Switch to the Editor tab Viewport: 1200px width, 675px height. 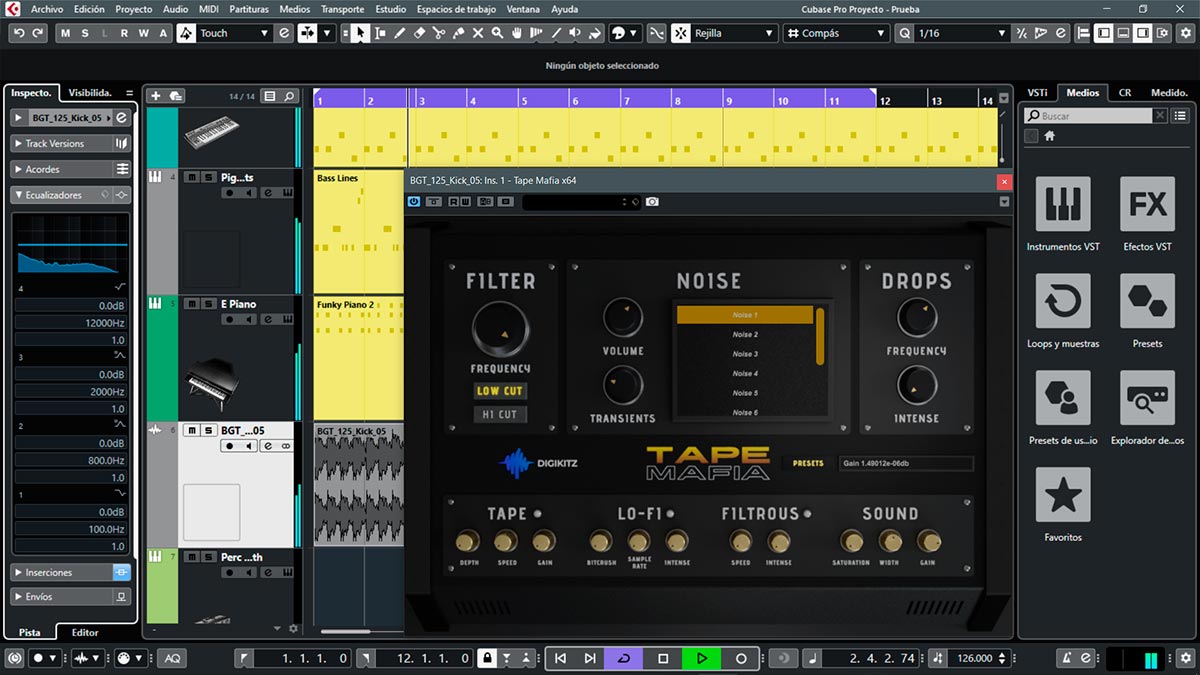point(85,632)
